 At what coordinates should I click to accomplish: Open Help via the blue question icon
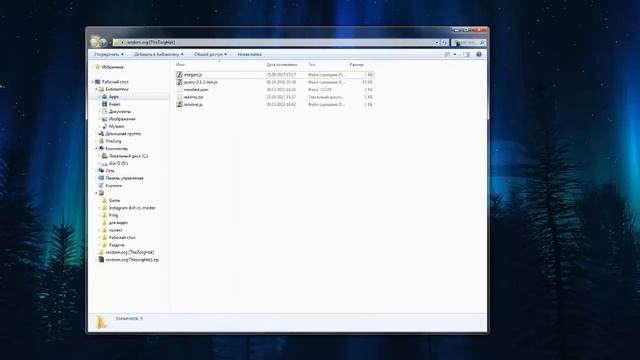(479, 54)
